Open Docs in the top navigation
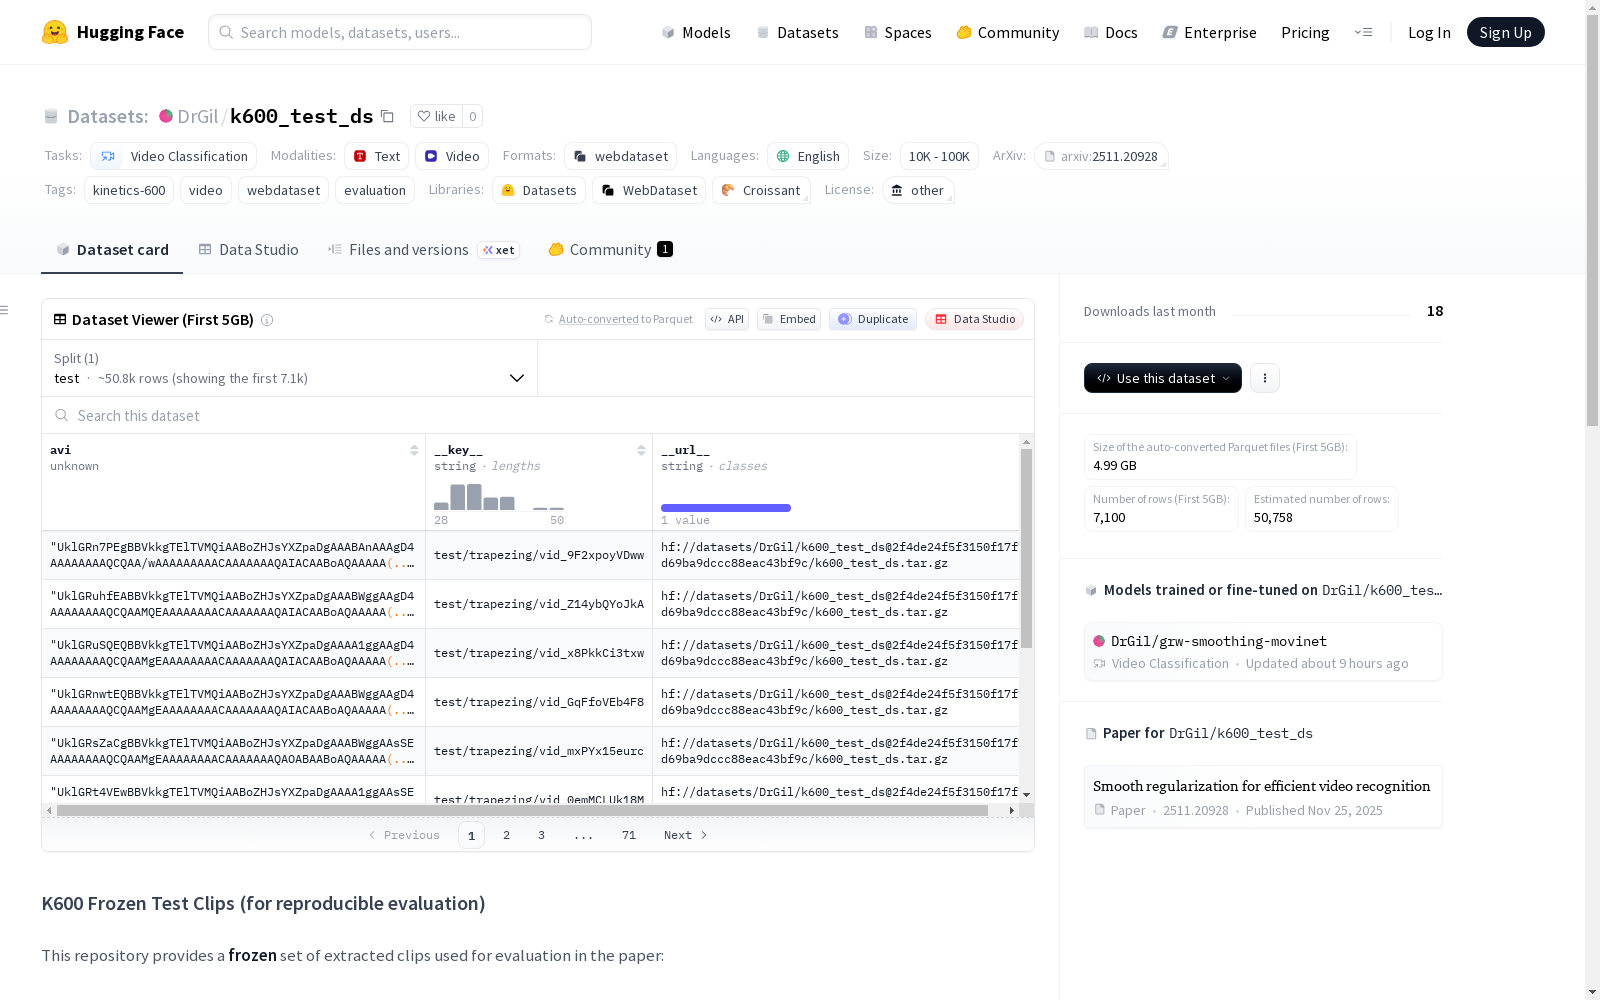The height and width of the screenshot is (1000, 1600). click(x=1111, y=32)
